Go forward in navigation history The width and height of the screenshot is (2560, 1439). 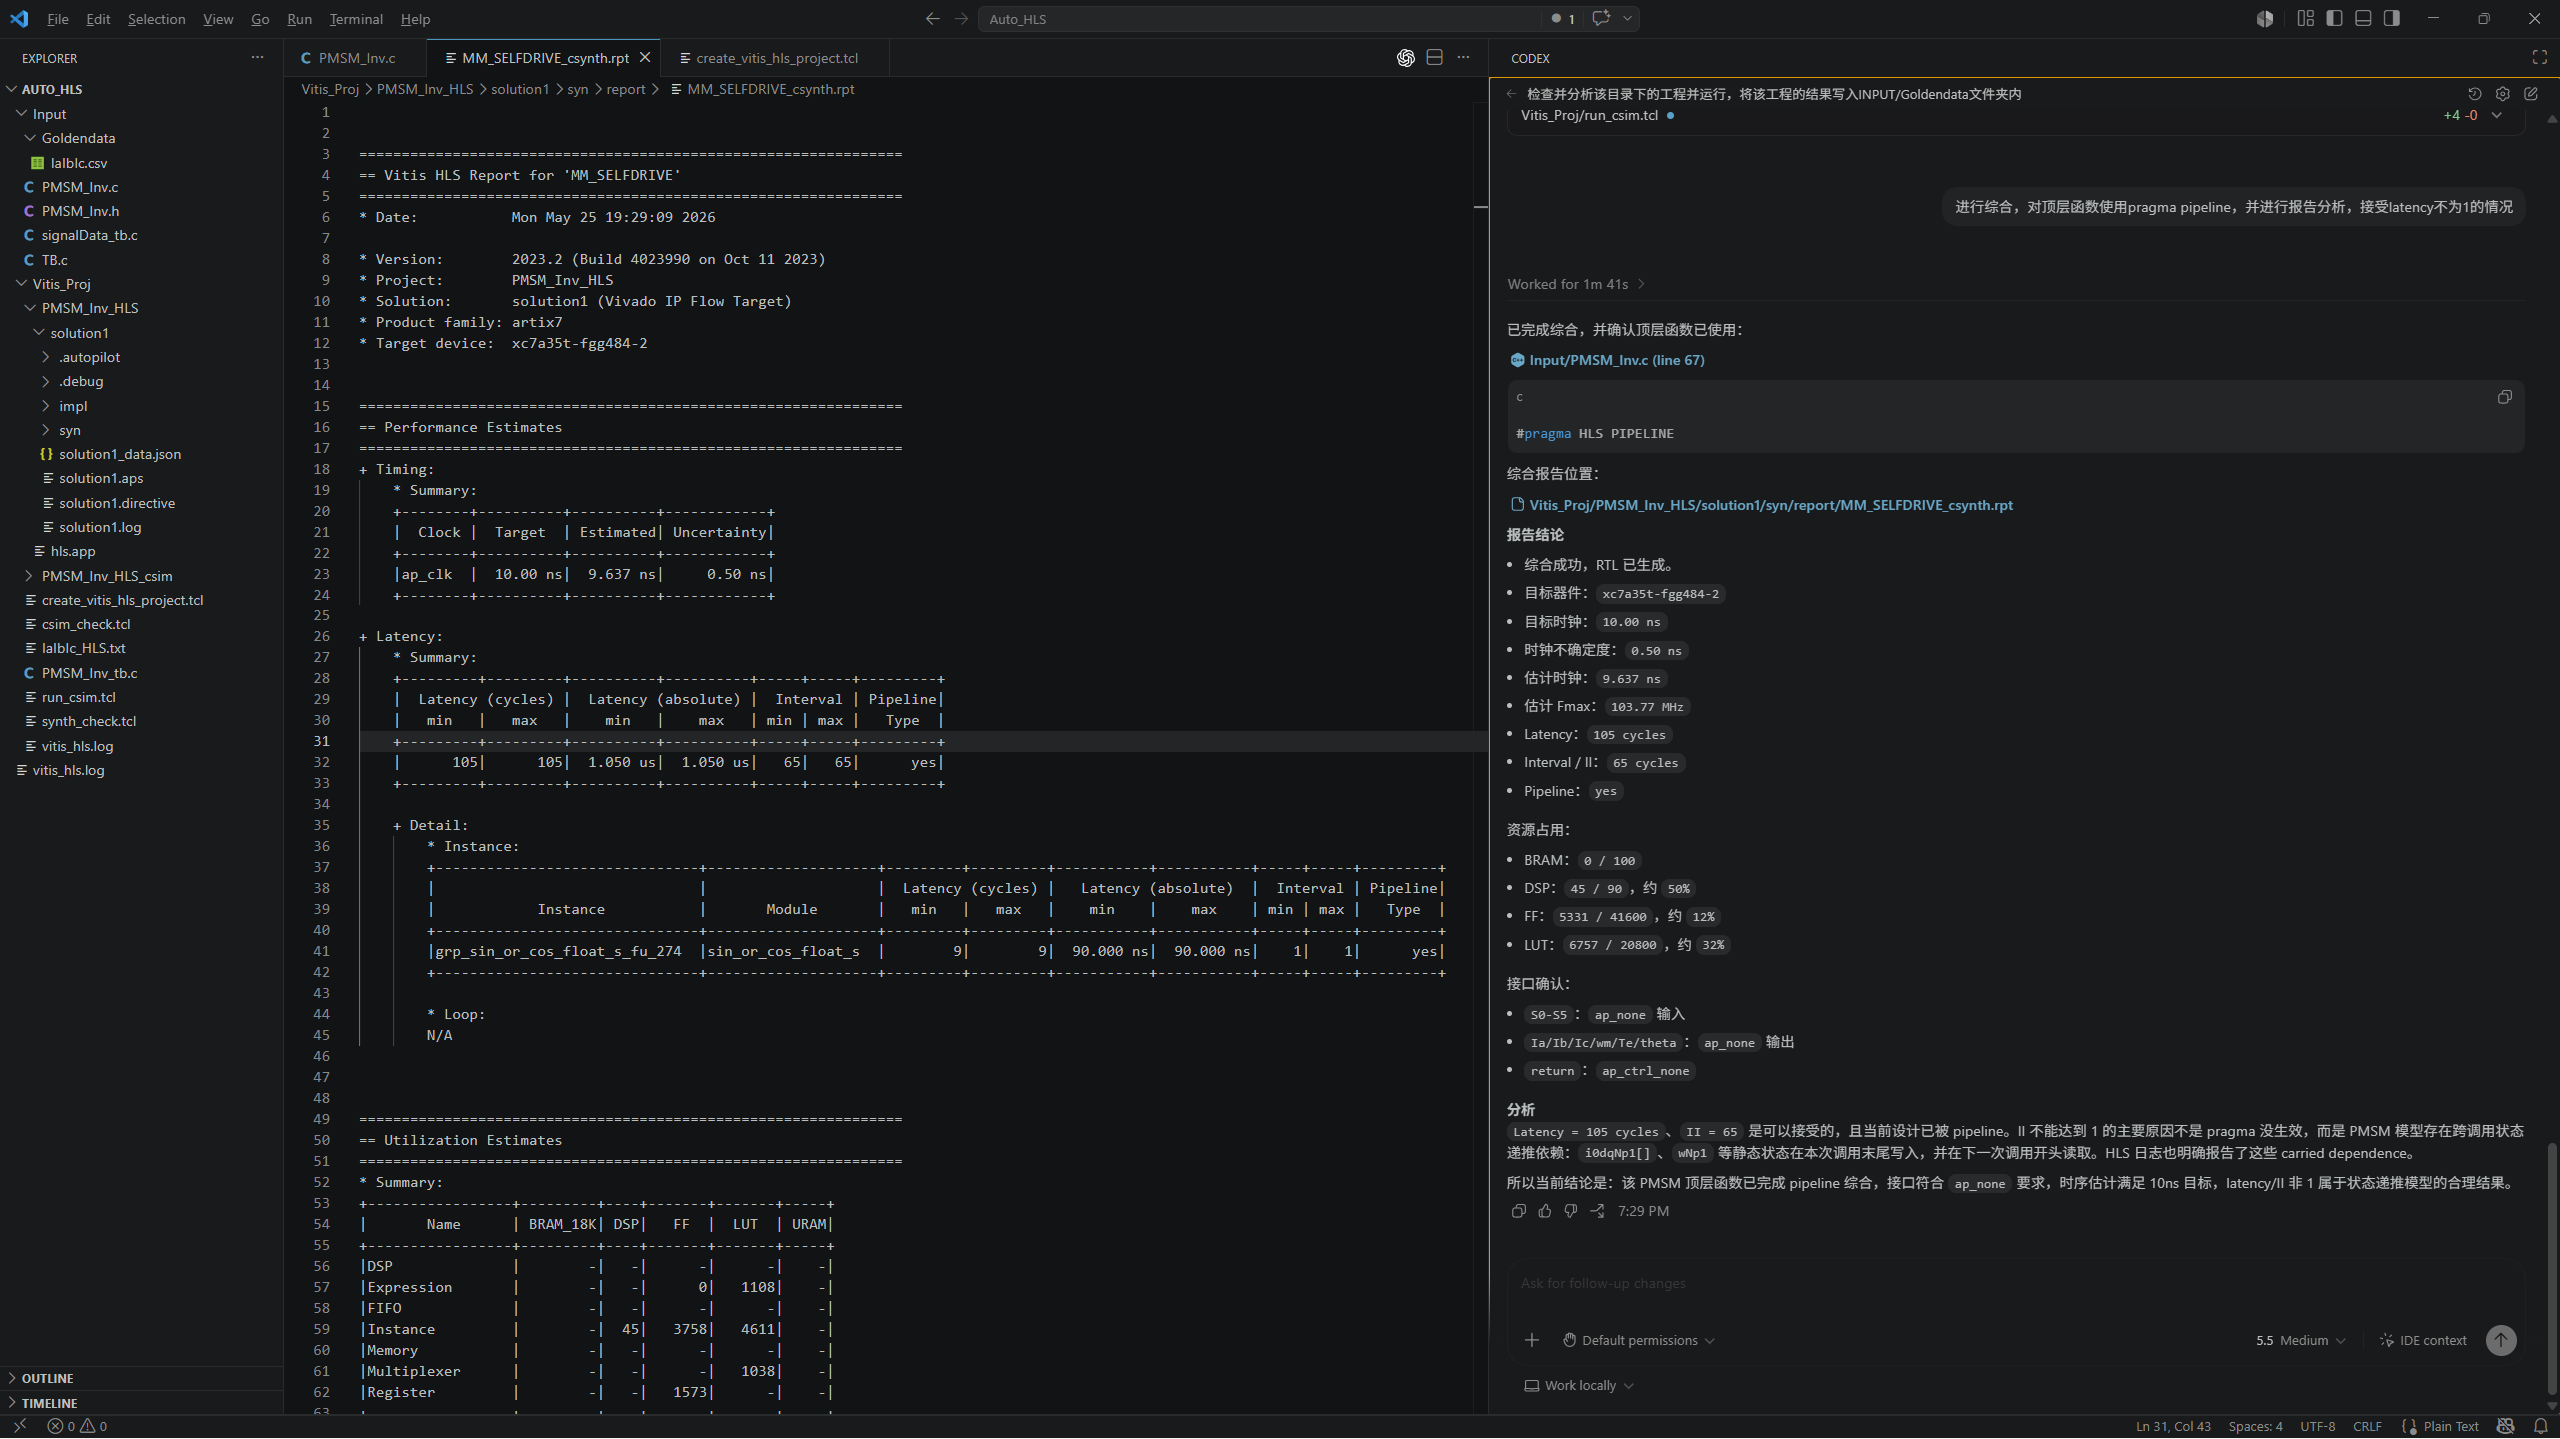click(961, 19)
